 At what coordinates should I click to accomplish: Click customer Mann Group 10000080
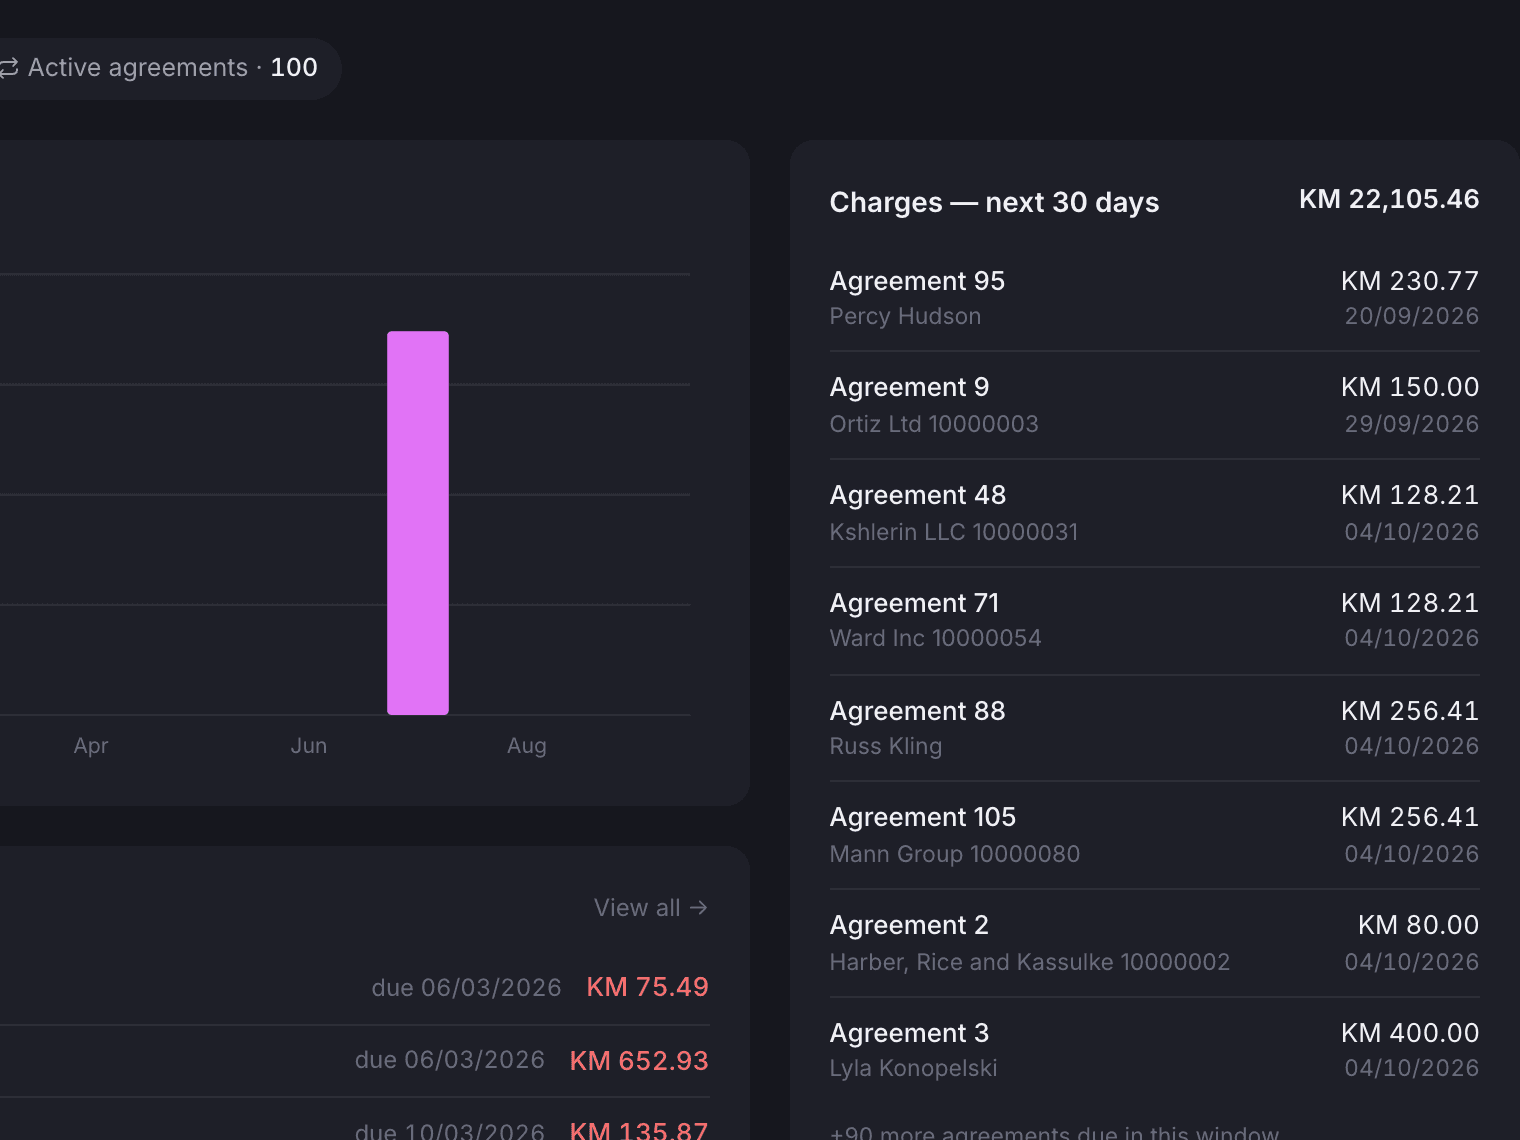(x=955, y=854)
